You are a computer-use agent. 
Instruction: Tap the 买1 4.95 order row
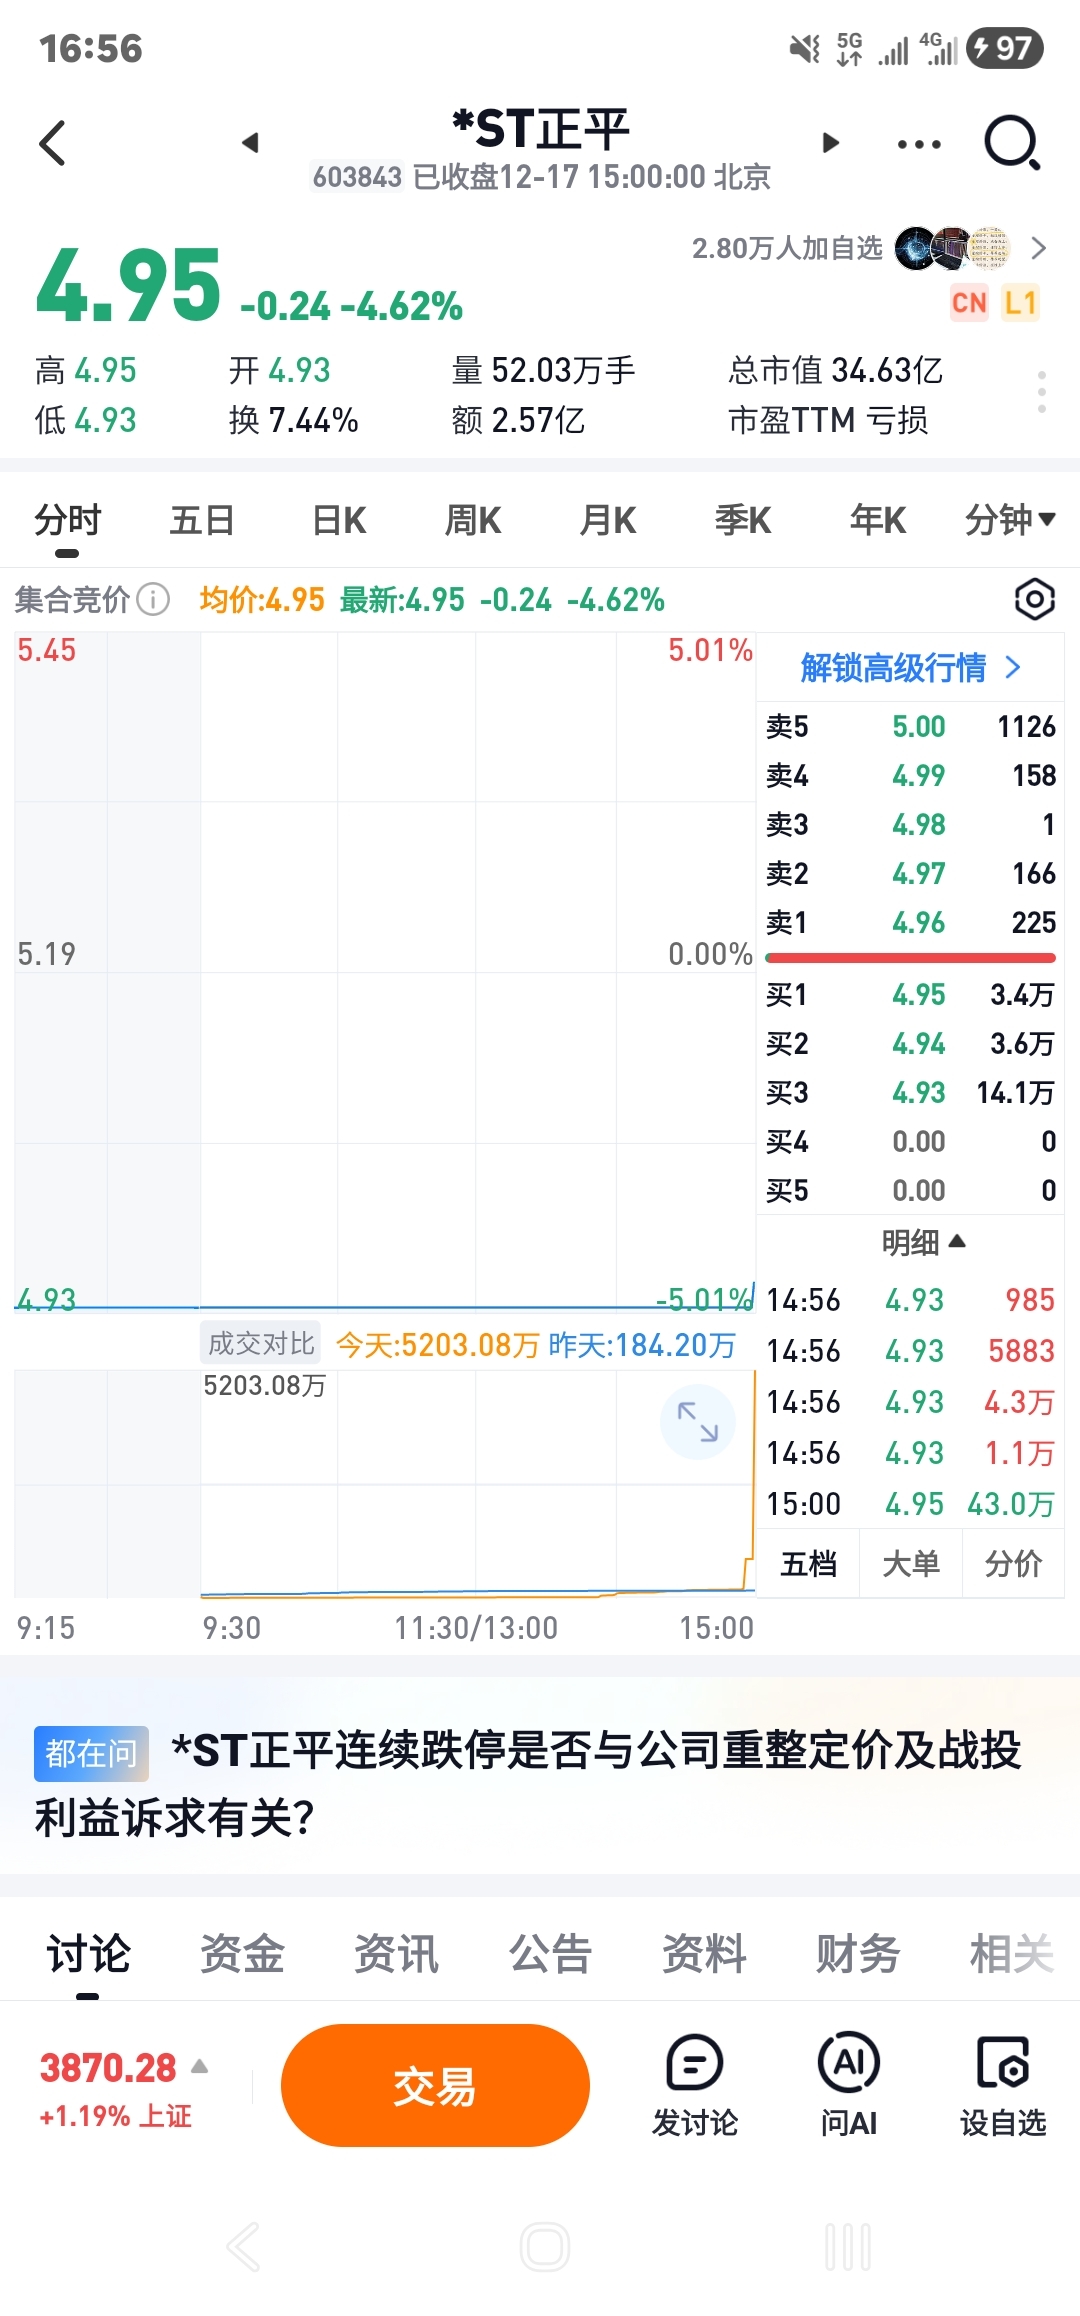point(910,994)
